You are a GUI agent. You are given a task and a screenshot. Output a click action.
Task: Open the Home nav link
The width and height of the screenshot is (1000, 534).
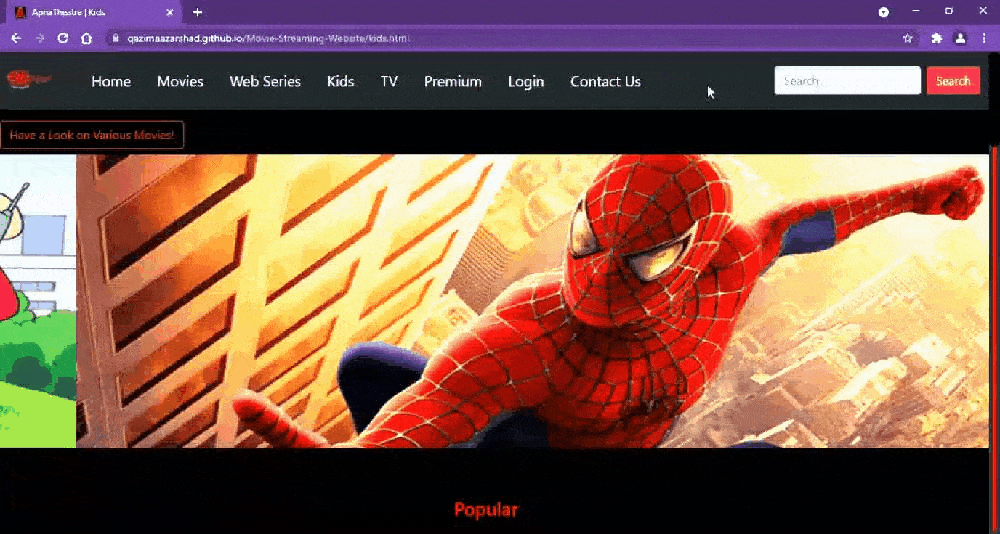111,82
